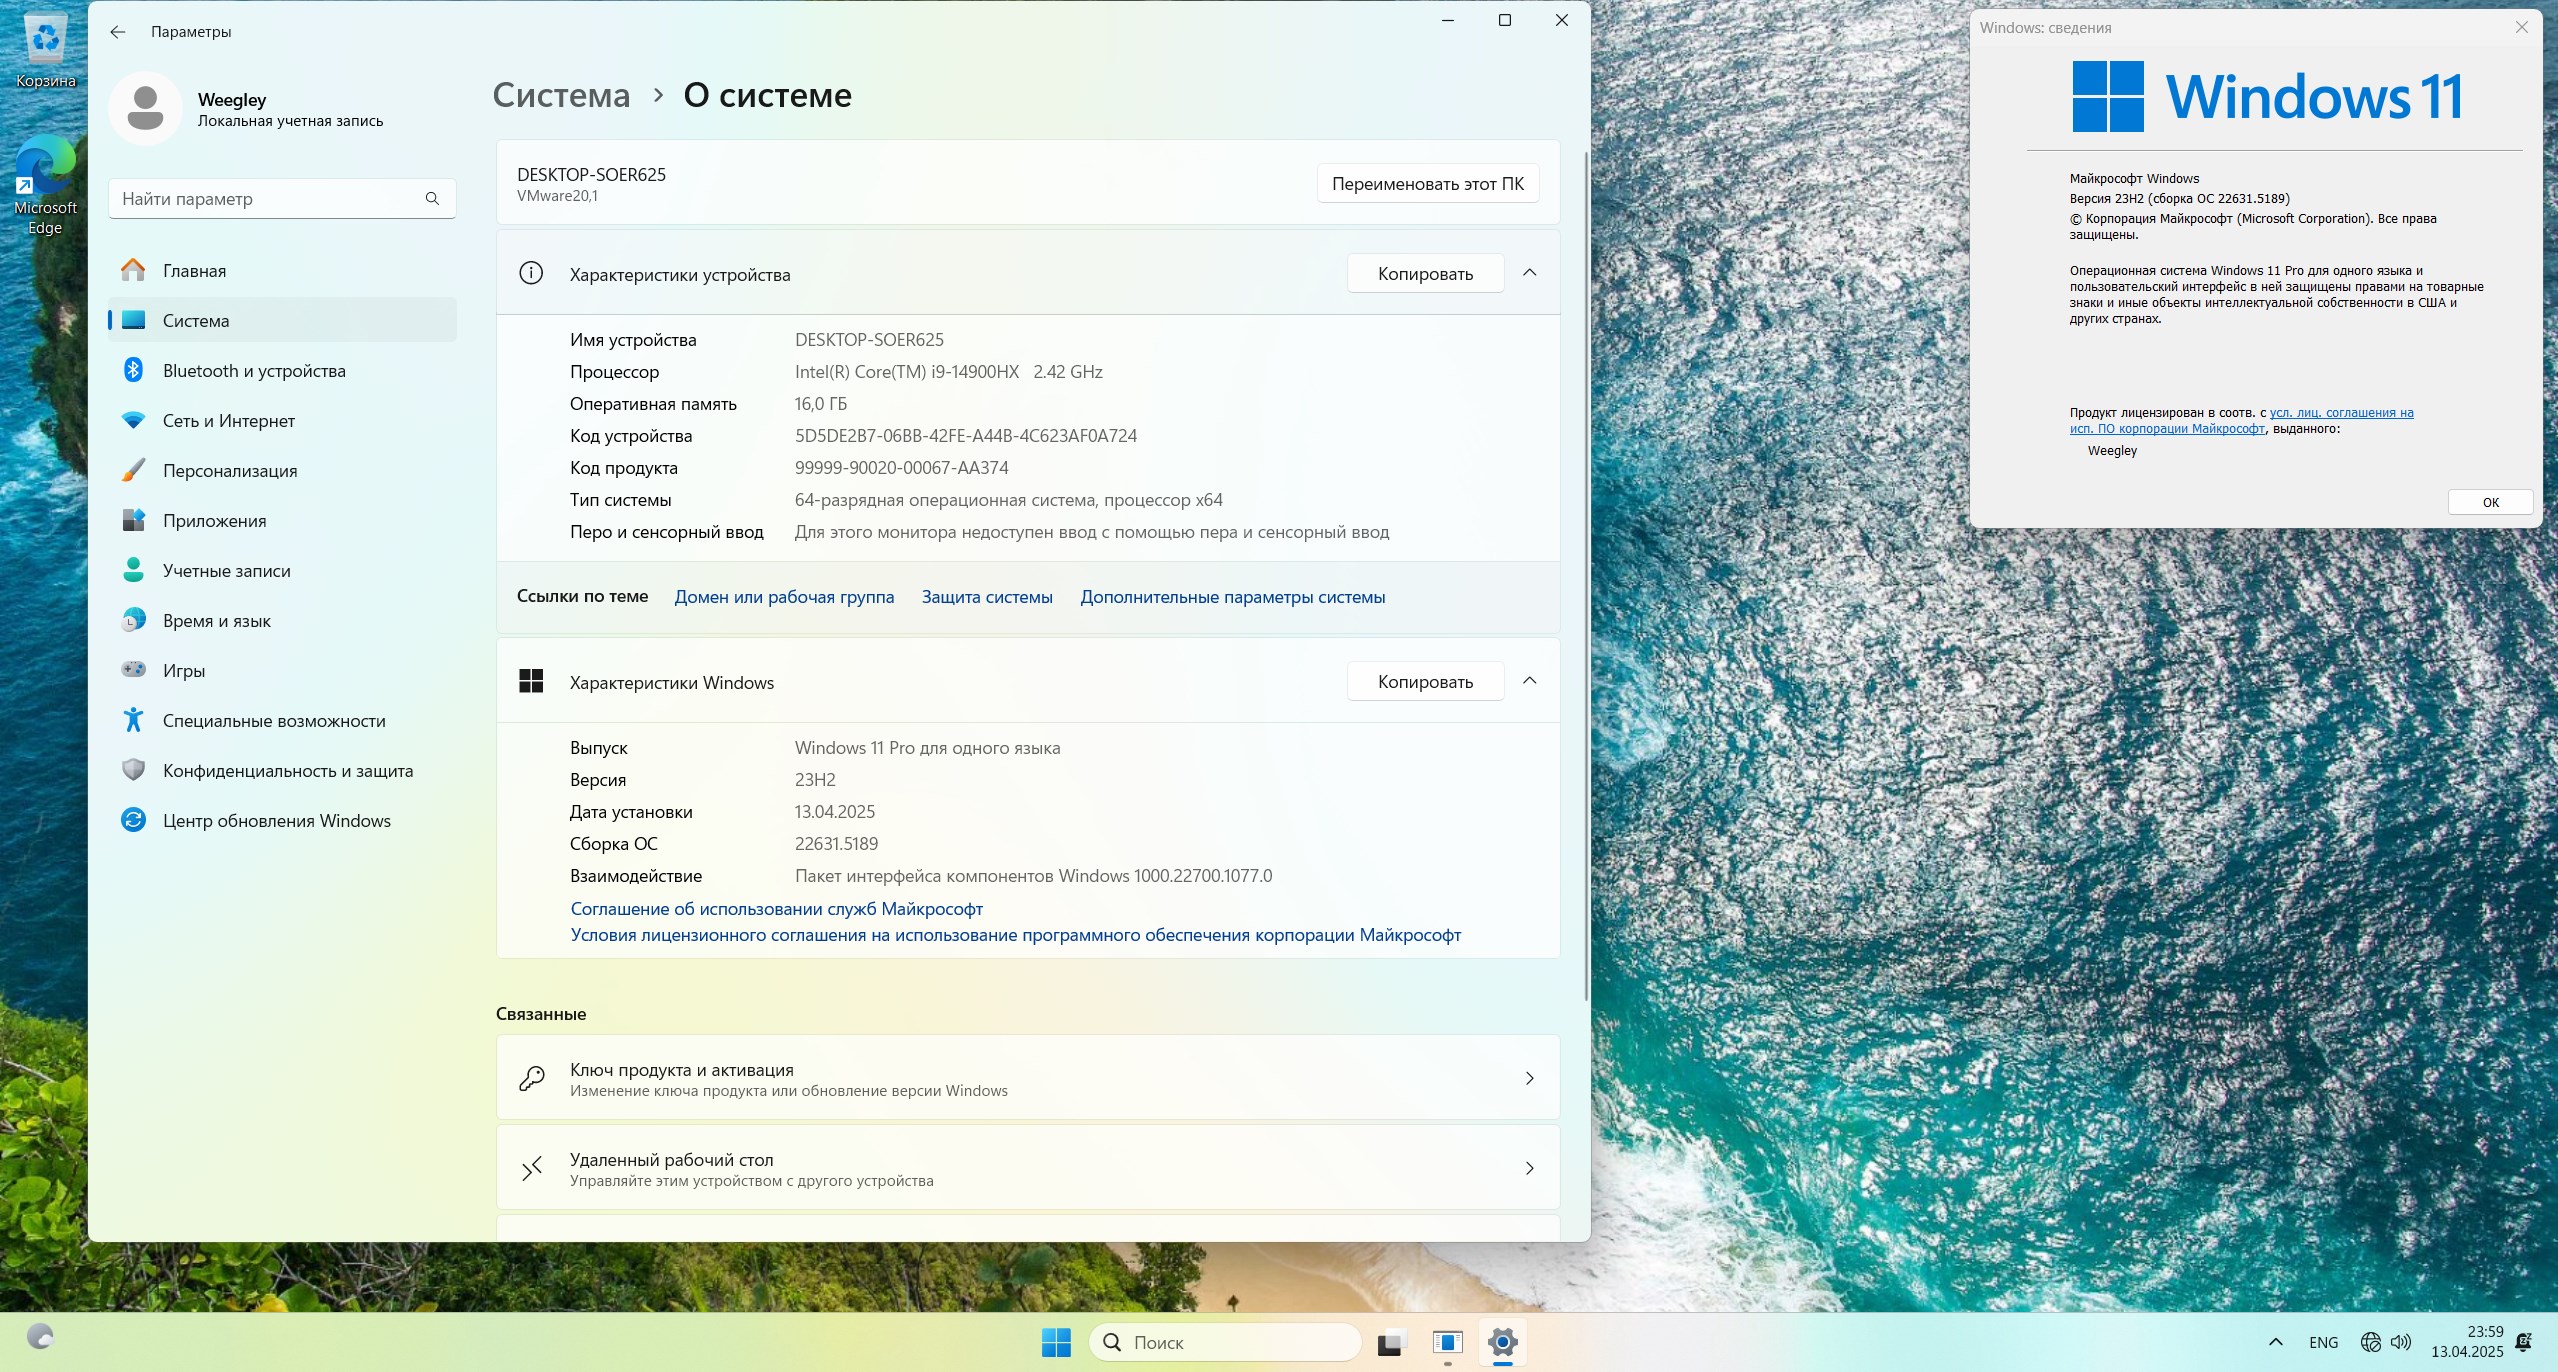Select Главная in sidebar
This screenshot has width=2558, height=1372.
pos(194,271)
